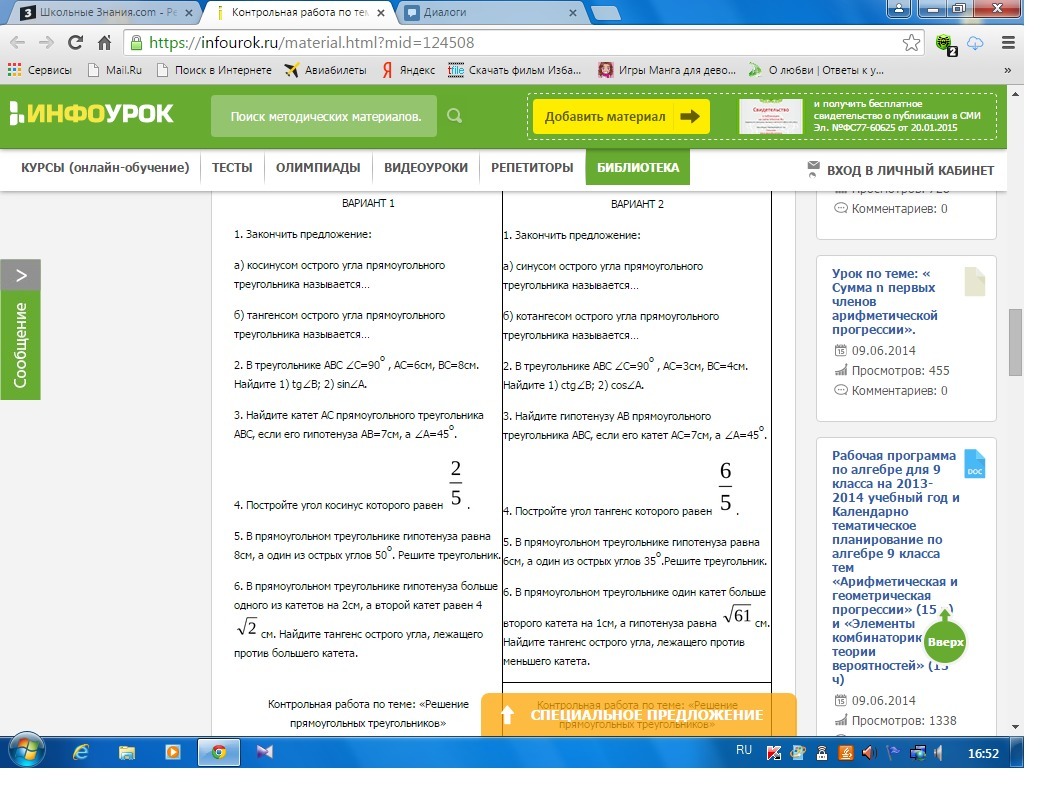Go to browser home page icon
The width and height of the screenshot is (1056, 800).
tap(104, 42)
